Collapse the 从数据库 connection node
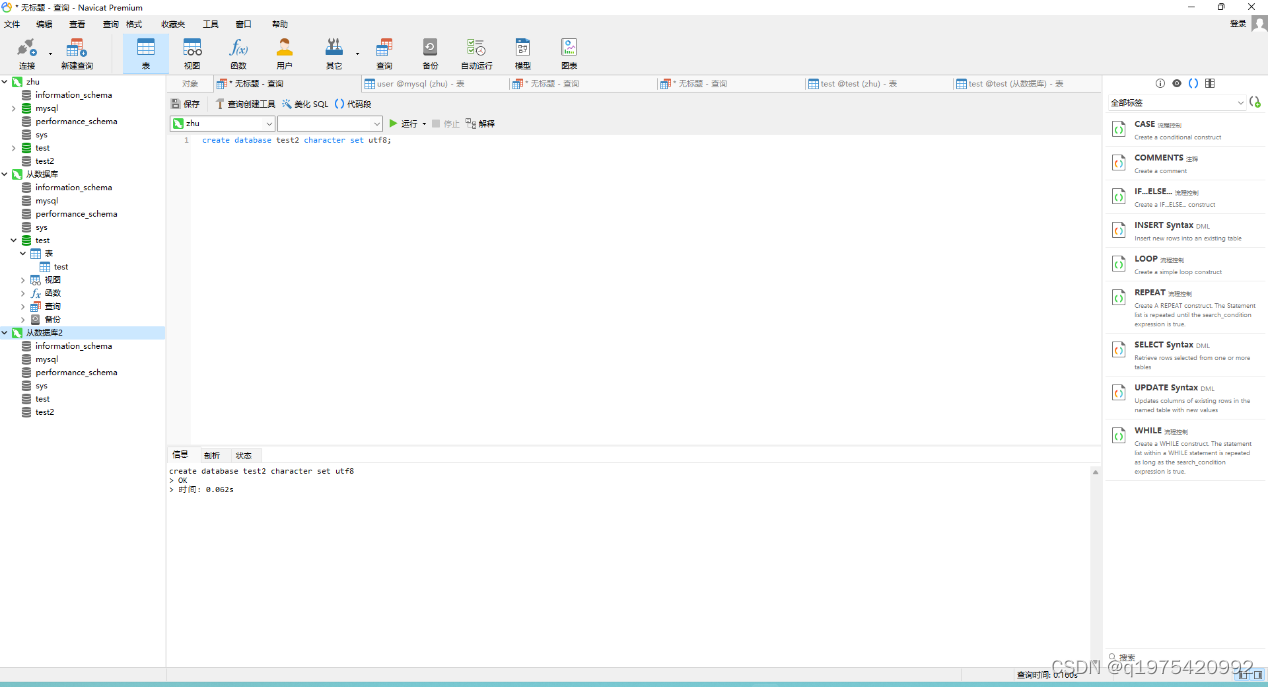The height and width of the screenshot is (687, 1268). (x=5, y=174)
